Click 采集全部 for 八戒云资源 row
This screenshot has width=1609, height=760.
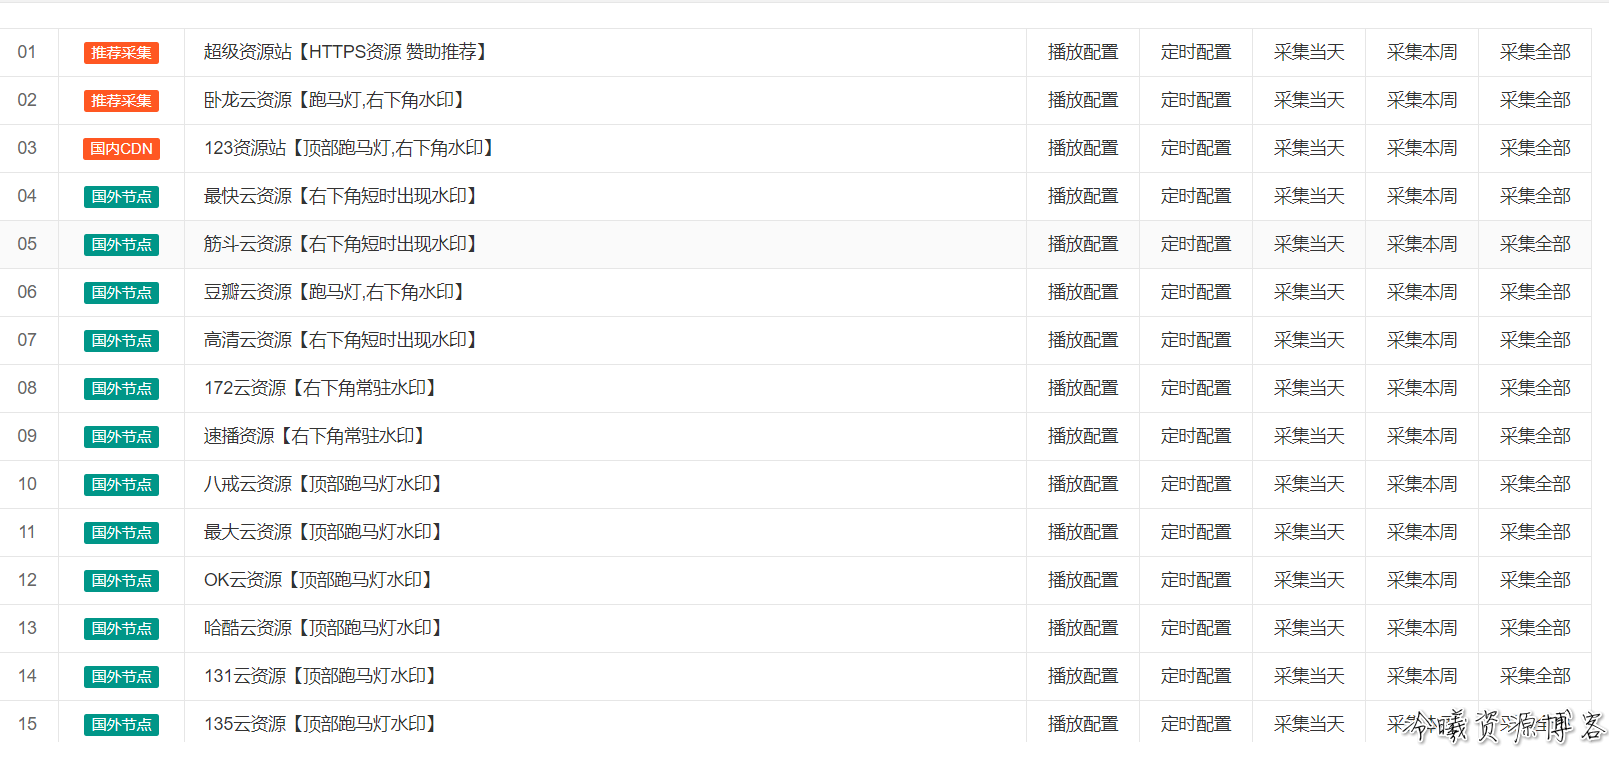pos(1535,484)
